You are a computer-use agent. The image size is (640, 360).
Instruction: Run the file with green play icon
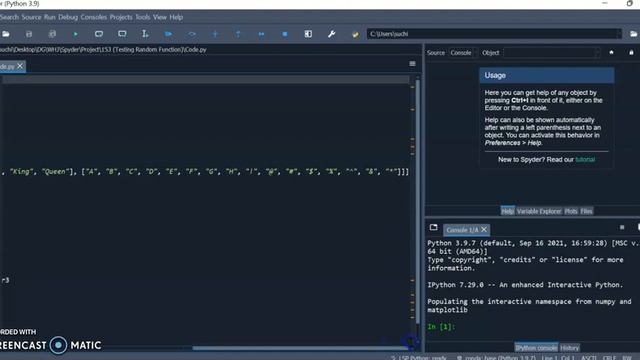[76, 34]
